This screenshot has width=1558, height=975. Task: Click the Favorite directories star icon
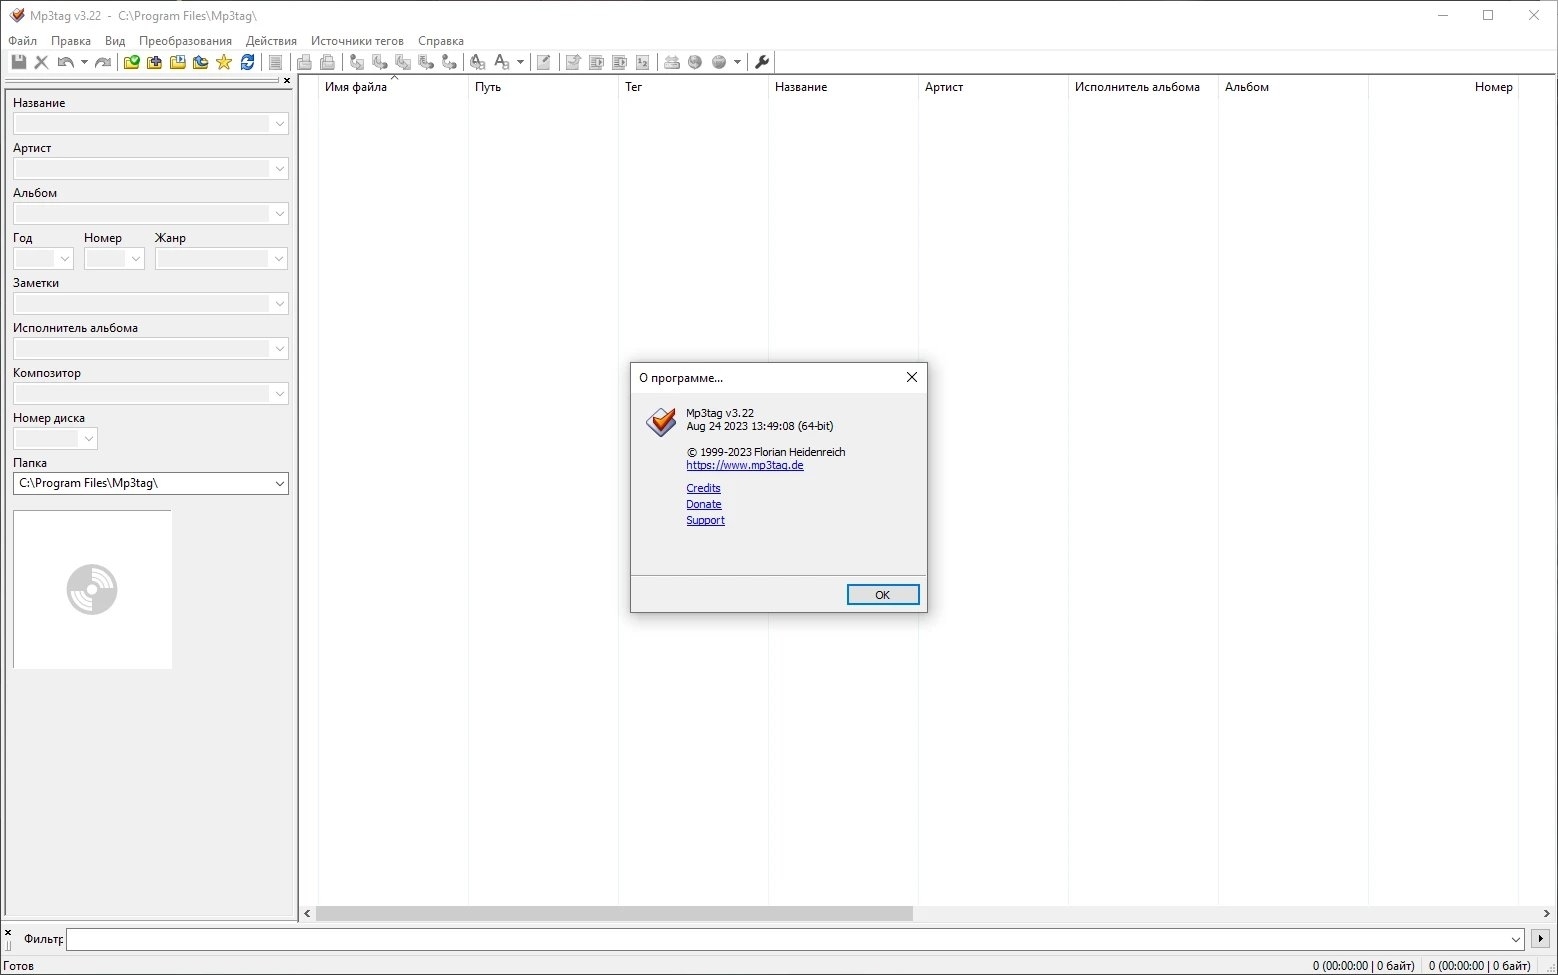click(223, 62)
